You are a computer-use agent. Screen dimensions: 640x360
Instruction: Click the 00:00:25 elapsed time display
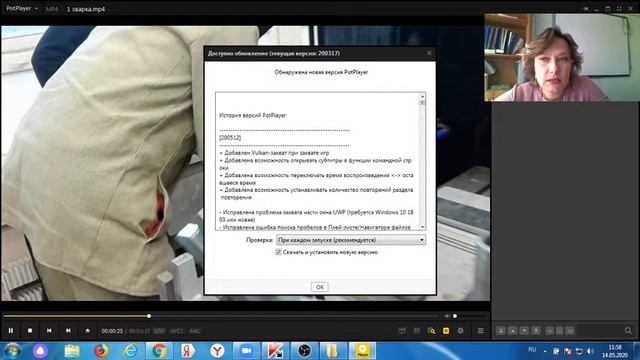[x=112, y=331]
